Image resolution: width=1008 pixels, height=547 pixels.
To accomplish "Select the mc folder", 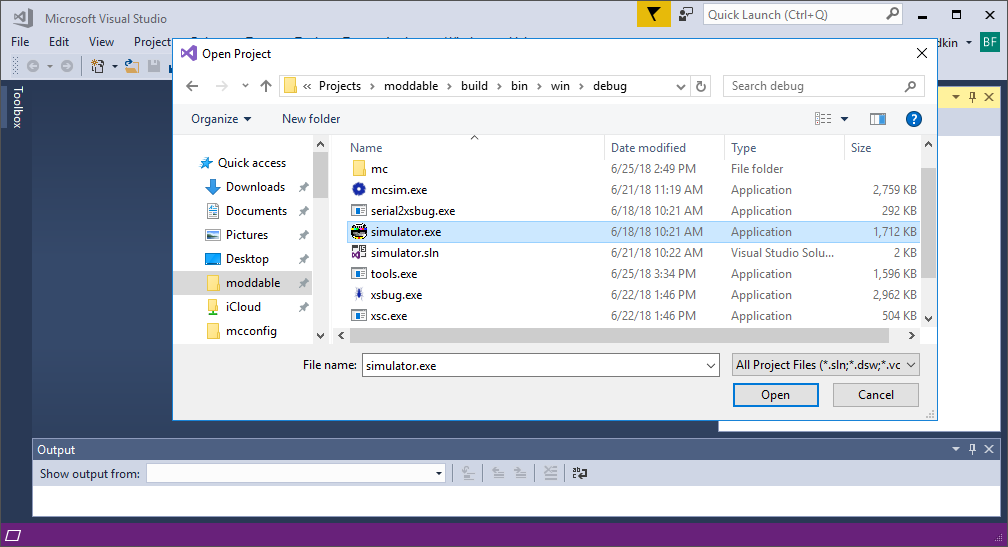I will (x=633, y=169).
